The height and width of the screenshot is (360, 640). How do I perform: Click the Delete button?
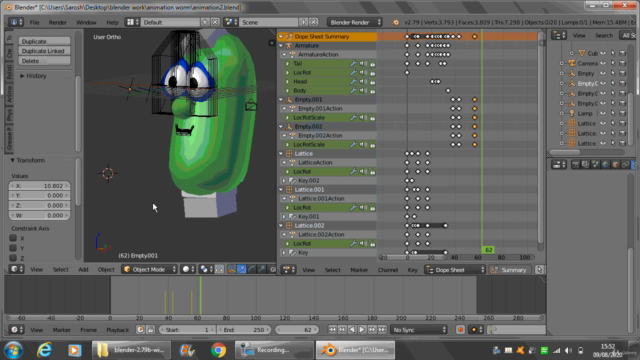click(44, 61)
